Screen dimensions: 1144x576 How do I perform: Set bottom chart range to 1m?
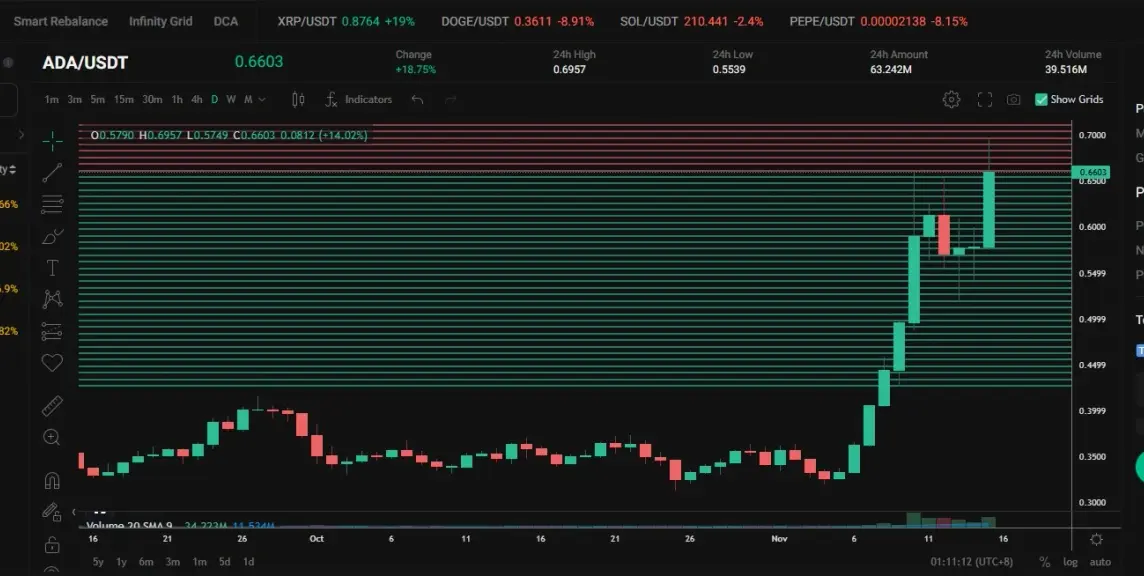199,561
